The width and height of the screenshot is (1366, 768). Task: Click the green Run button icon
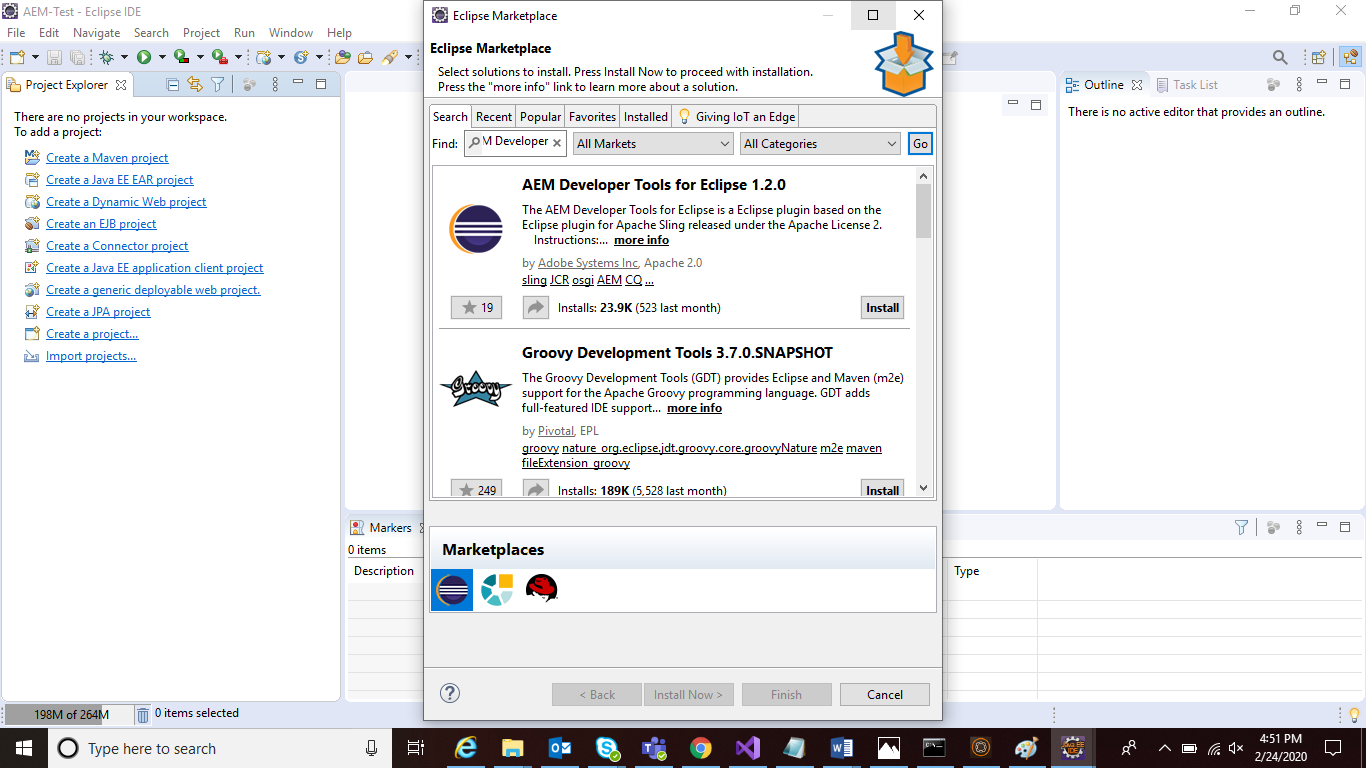144,57
